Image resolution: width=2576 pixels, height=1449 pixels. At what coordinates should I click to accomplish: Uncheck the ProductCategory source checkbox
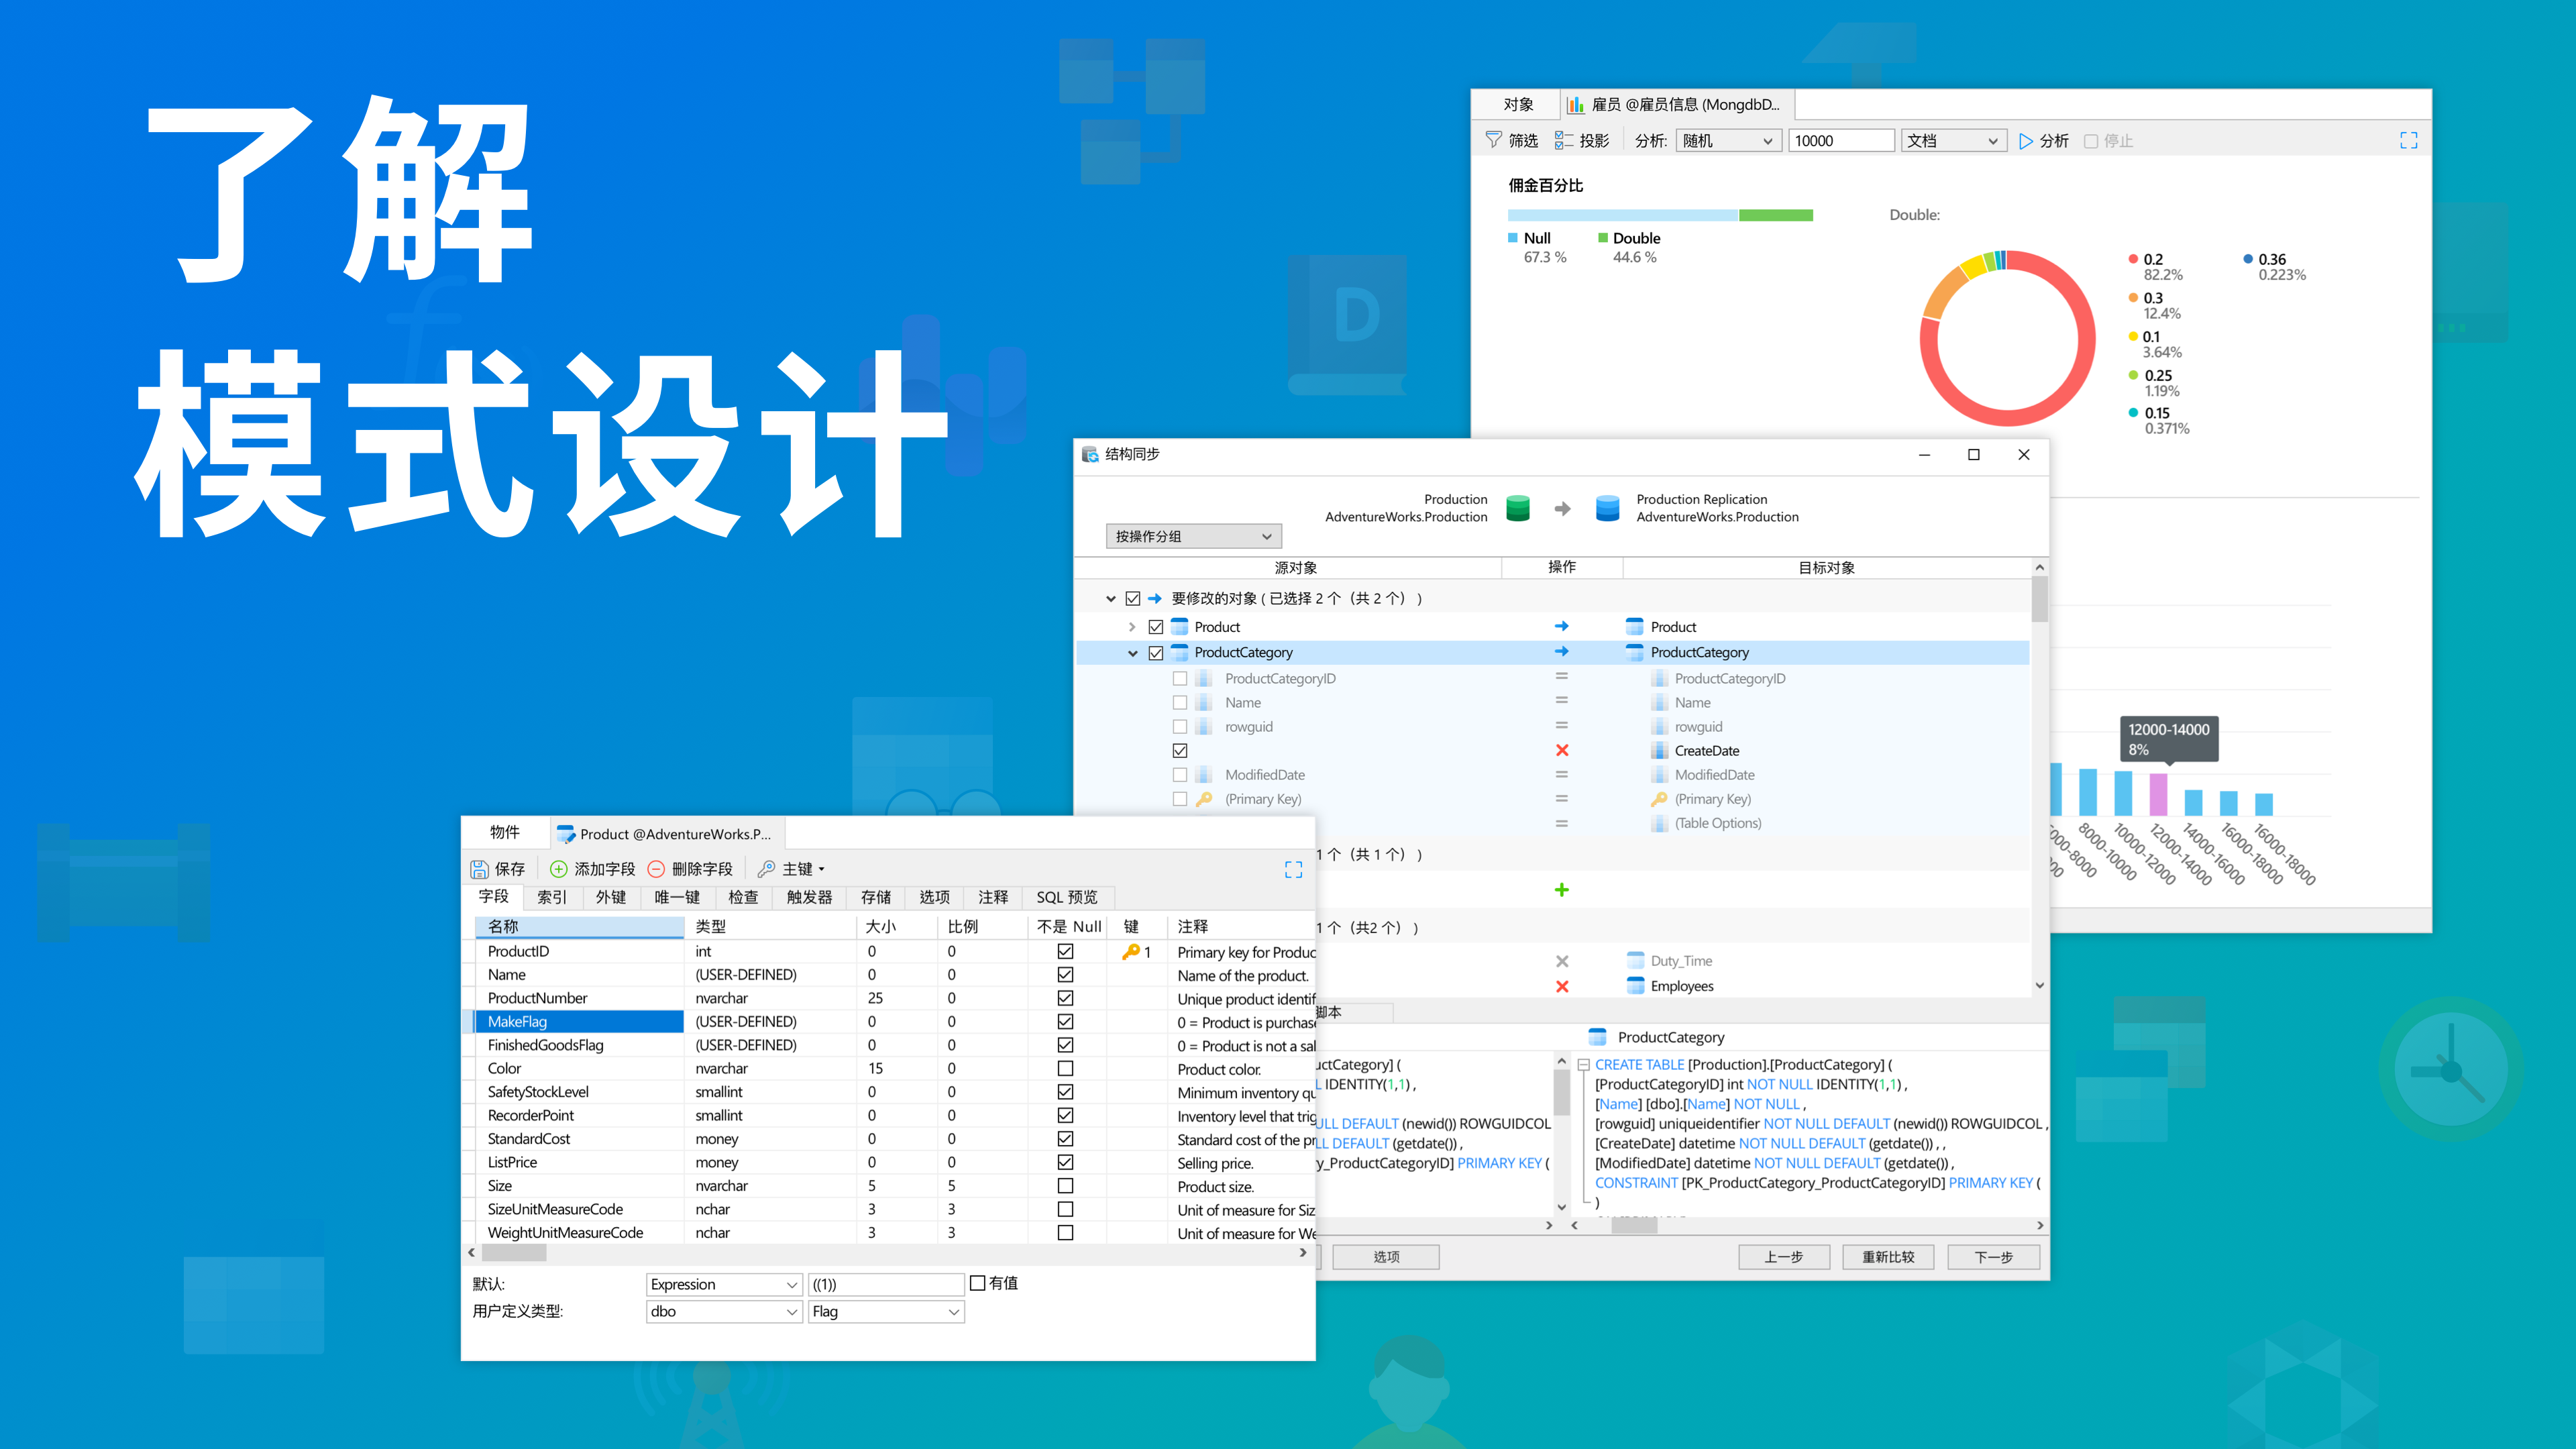[1156, 653]
